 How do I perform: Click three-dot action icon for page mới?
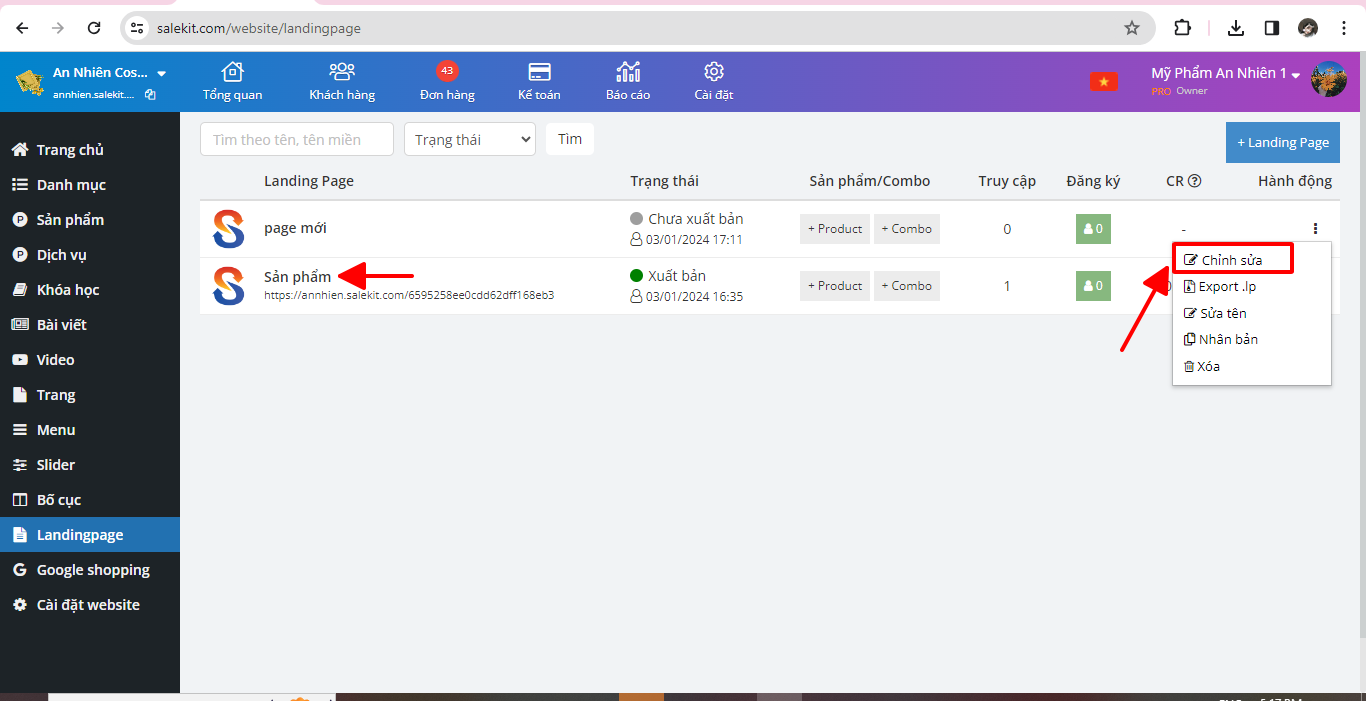[1315, 229]
